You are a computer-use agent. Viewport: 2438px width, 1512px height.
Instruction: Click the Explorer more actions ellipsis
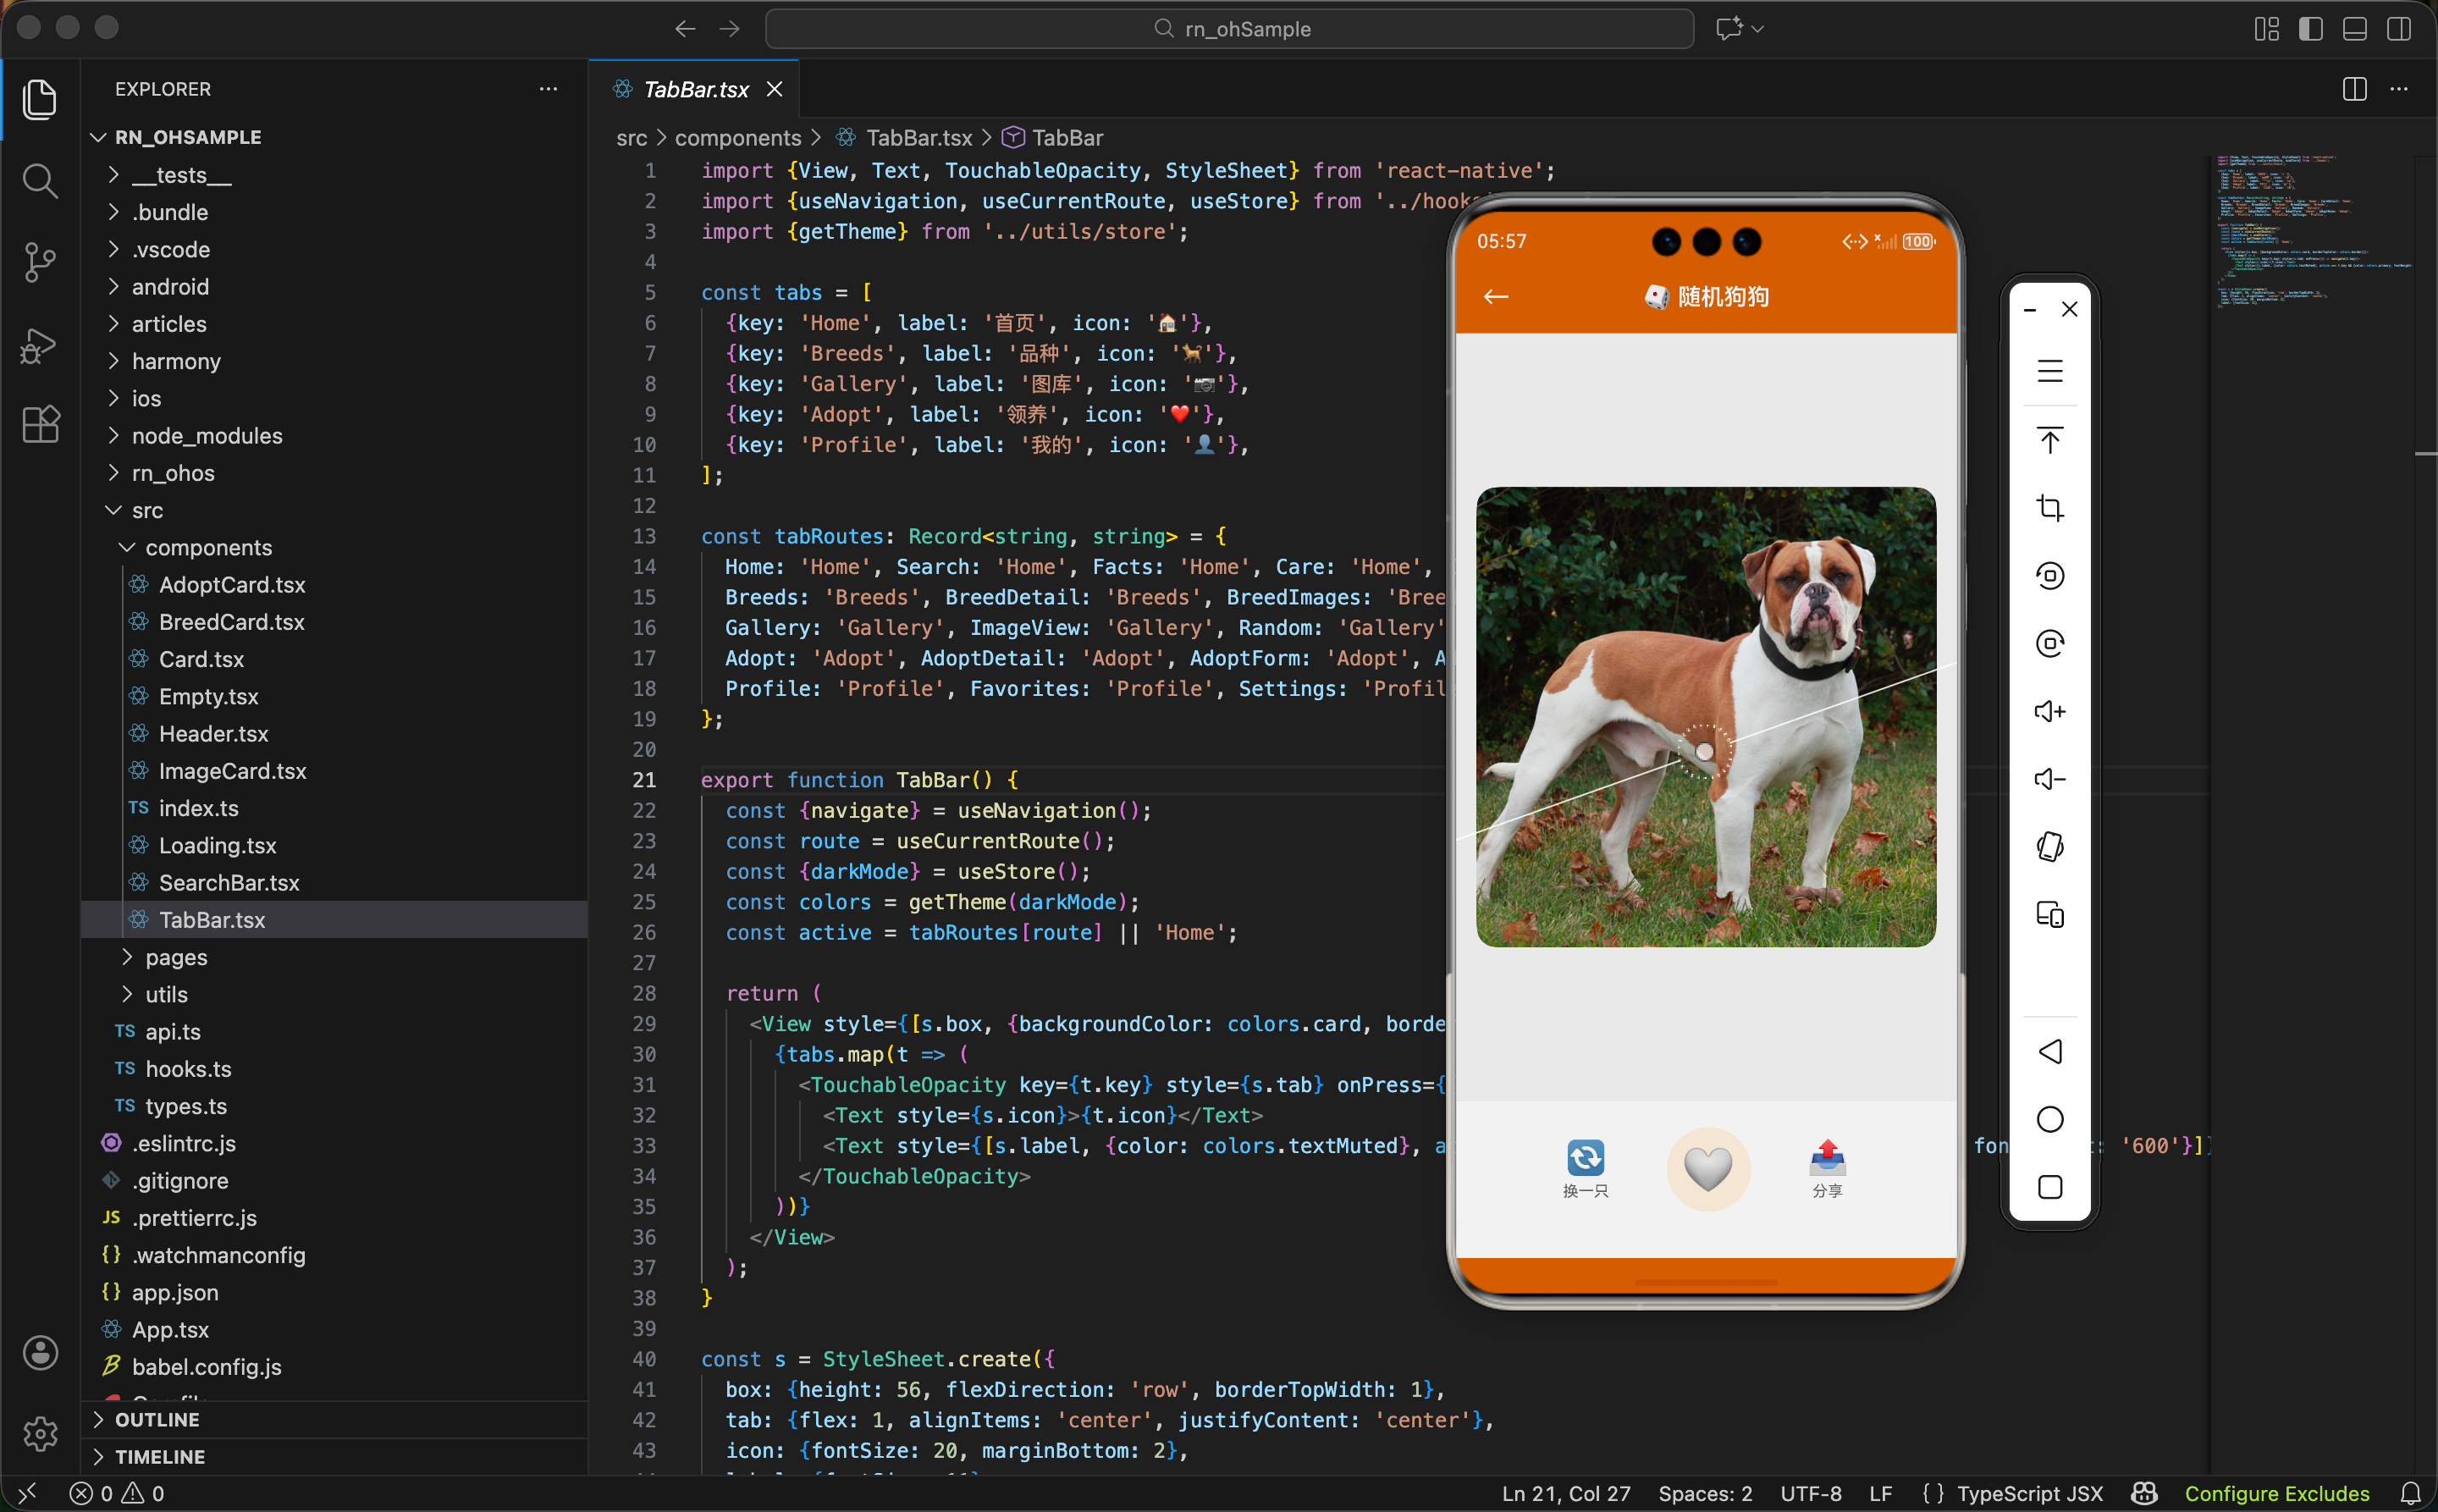point(548,89)
